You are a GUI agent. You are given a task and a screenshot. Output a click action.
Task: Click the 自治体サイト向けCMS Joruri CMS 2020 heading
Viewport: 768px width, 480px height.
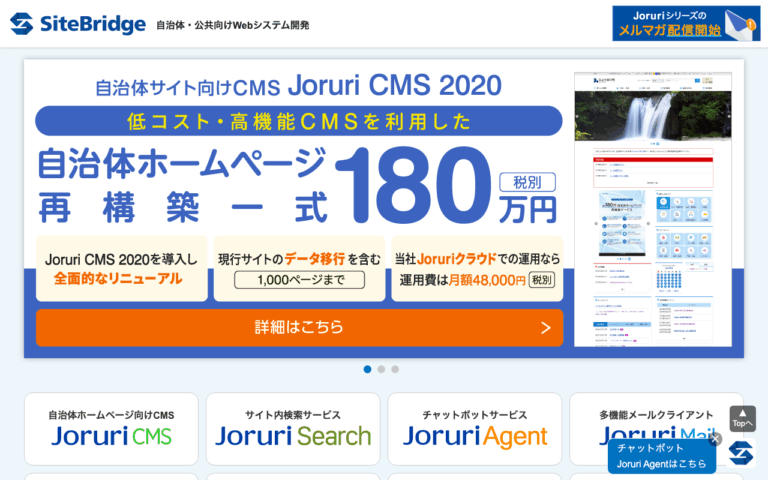pyautogui.click(x=298, y=86)
